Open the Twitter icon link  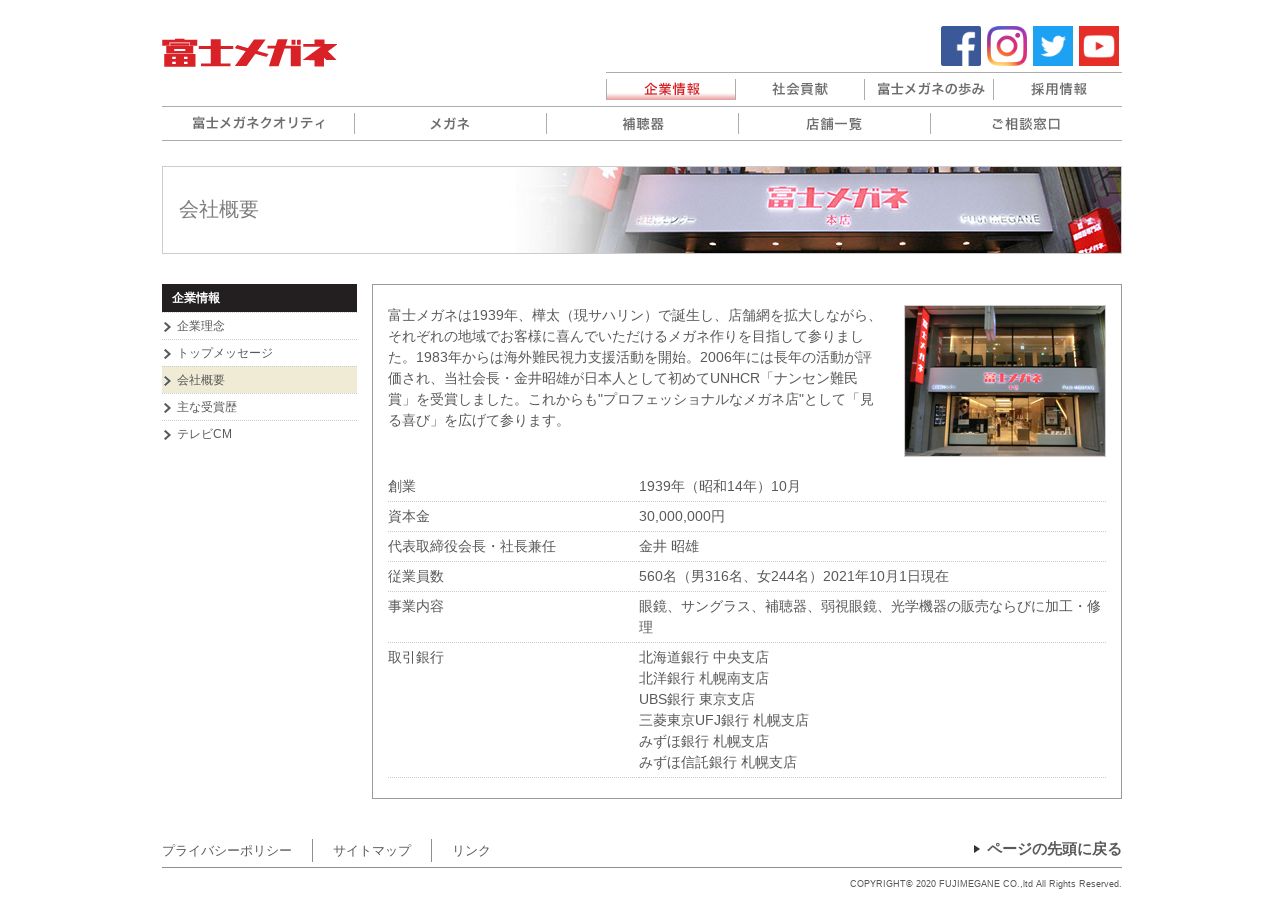click(x=1052, y=46)
